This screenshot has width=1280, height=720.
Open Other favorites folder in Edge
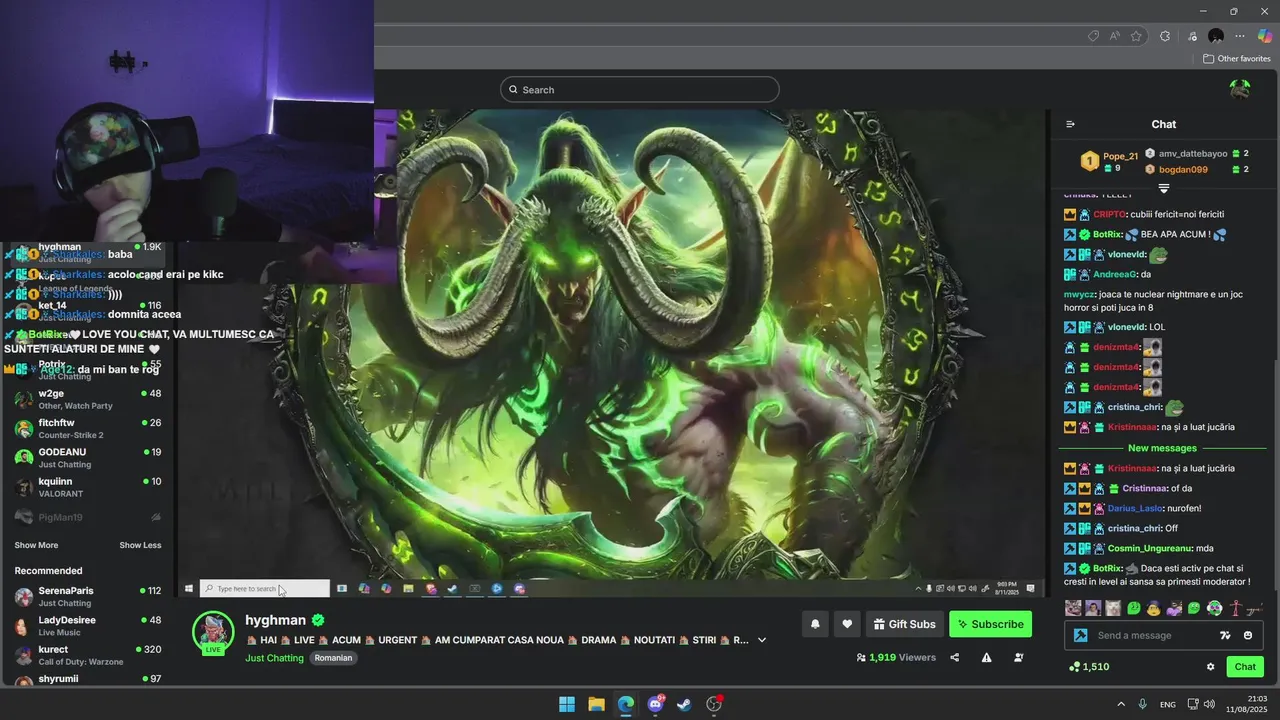(x=1236, y=59)
